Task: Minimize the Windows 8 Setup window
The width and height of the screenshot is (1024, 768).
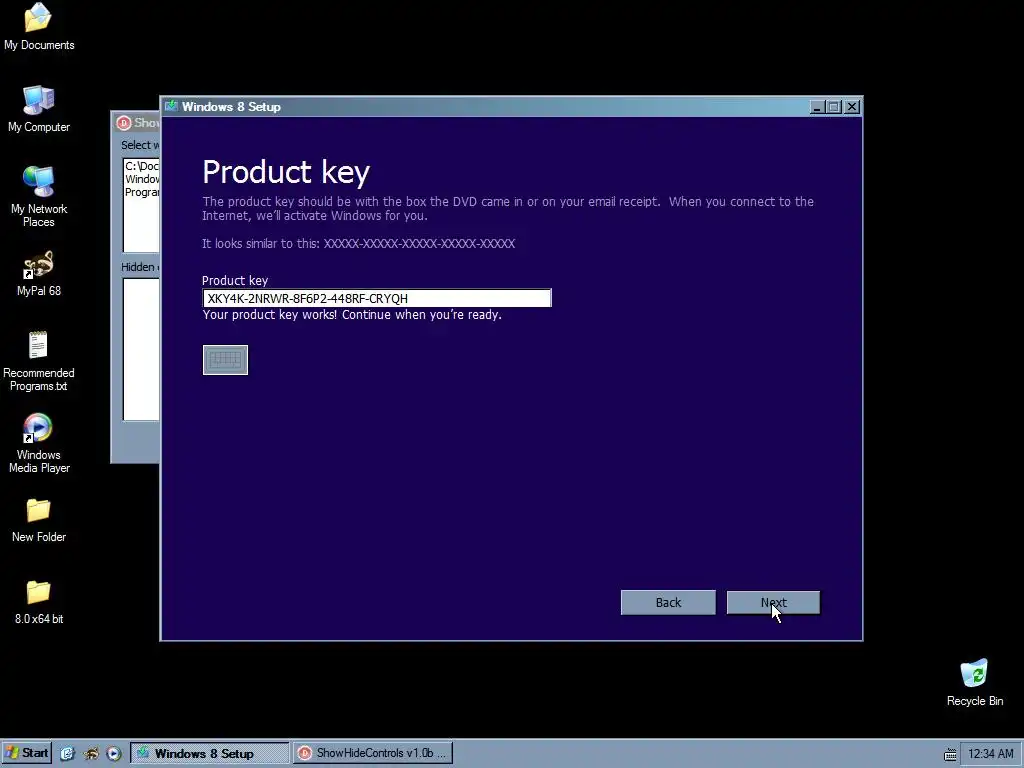Action: [x=816, y=106]
